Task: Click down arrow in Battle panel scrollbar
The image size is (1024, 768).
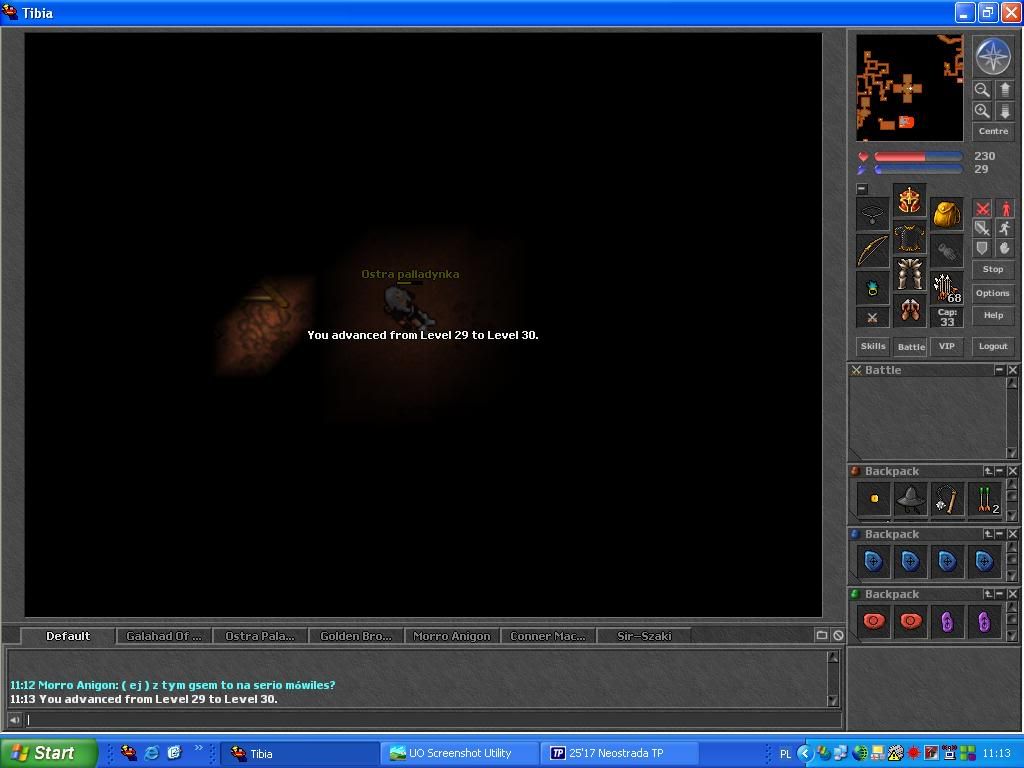Action: click(1012, 453)
